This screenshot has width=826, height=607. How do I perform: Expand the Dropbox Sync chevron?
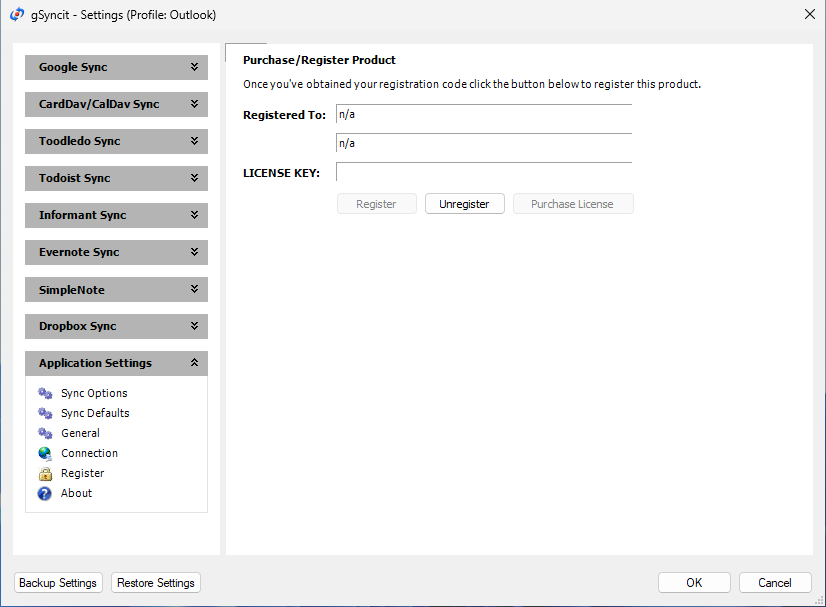[194, 326]
